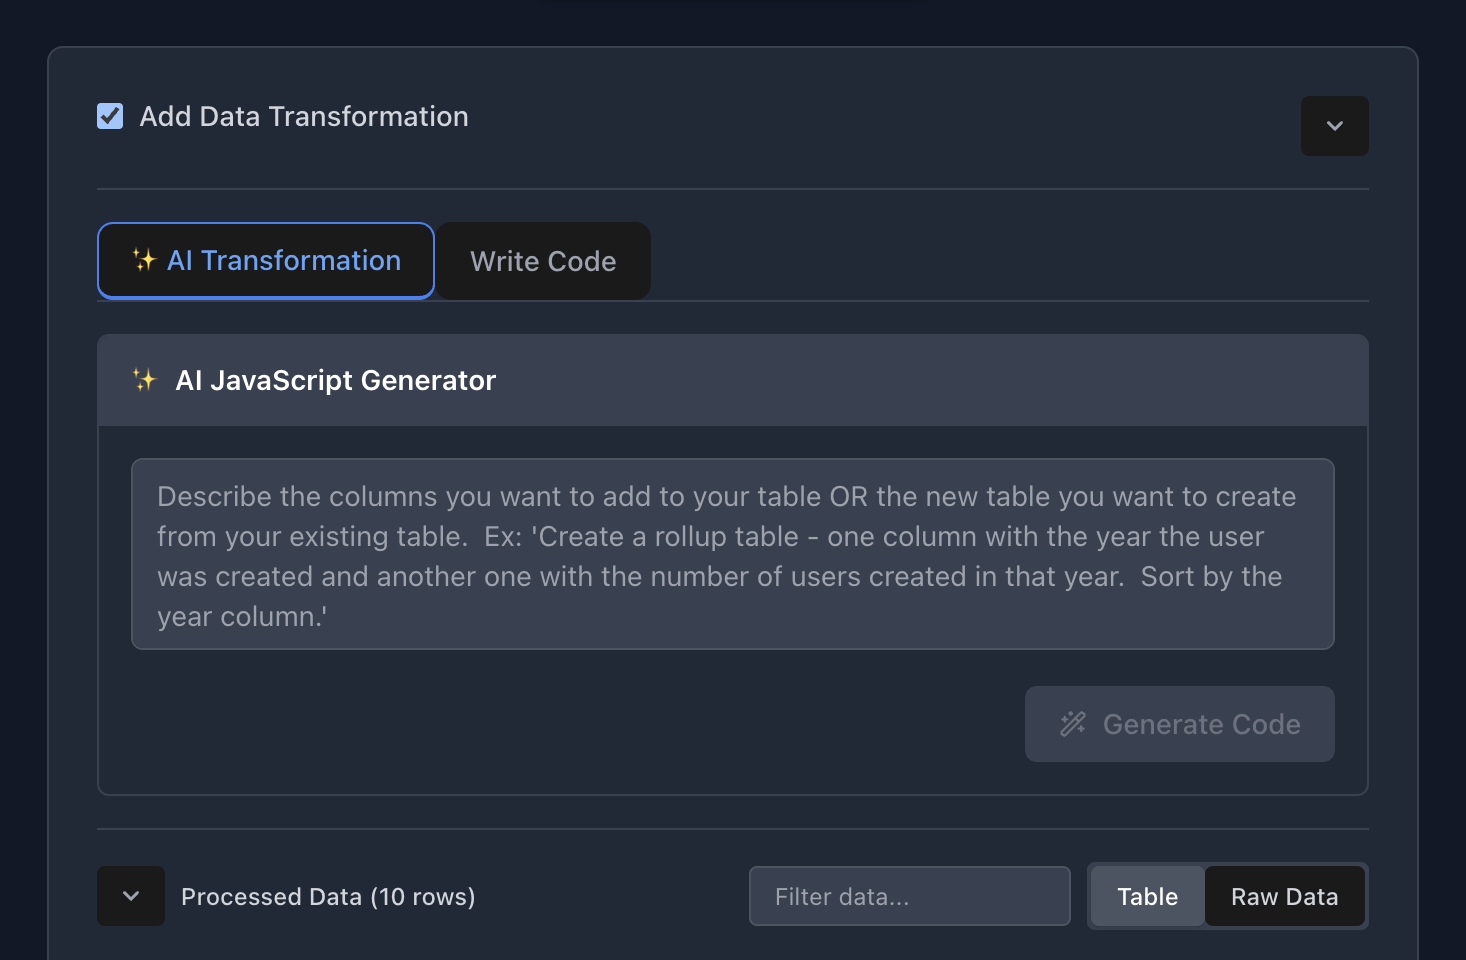Switch to Table view
Image resolution: width=1466 pixels, height=960 pixels.
tap(1147, 897)
